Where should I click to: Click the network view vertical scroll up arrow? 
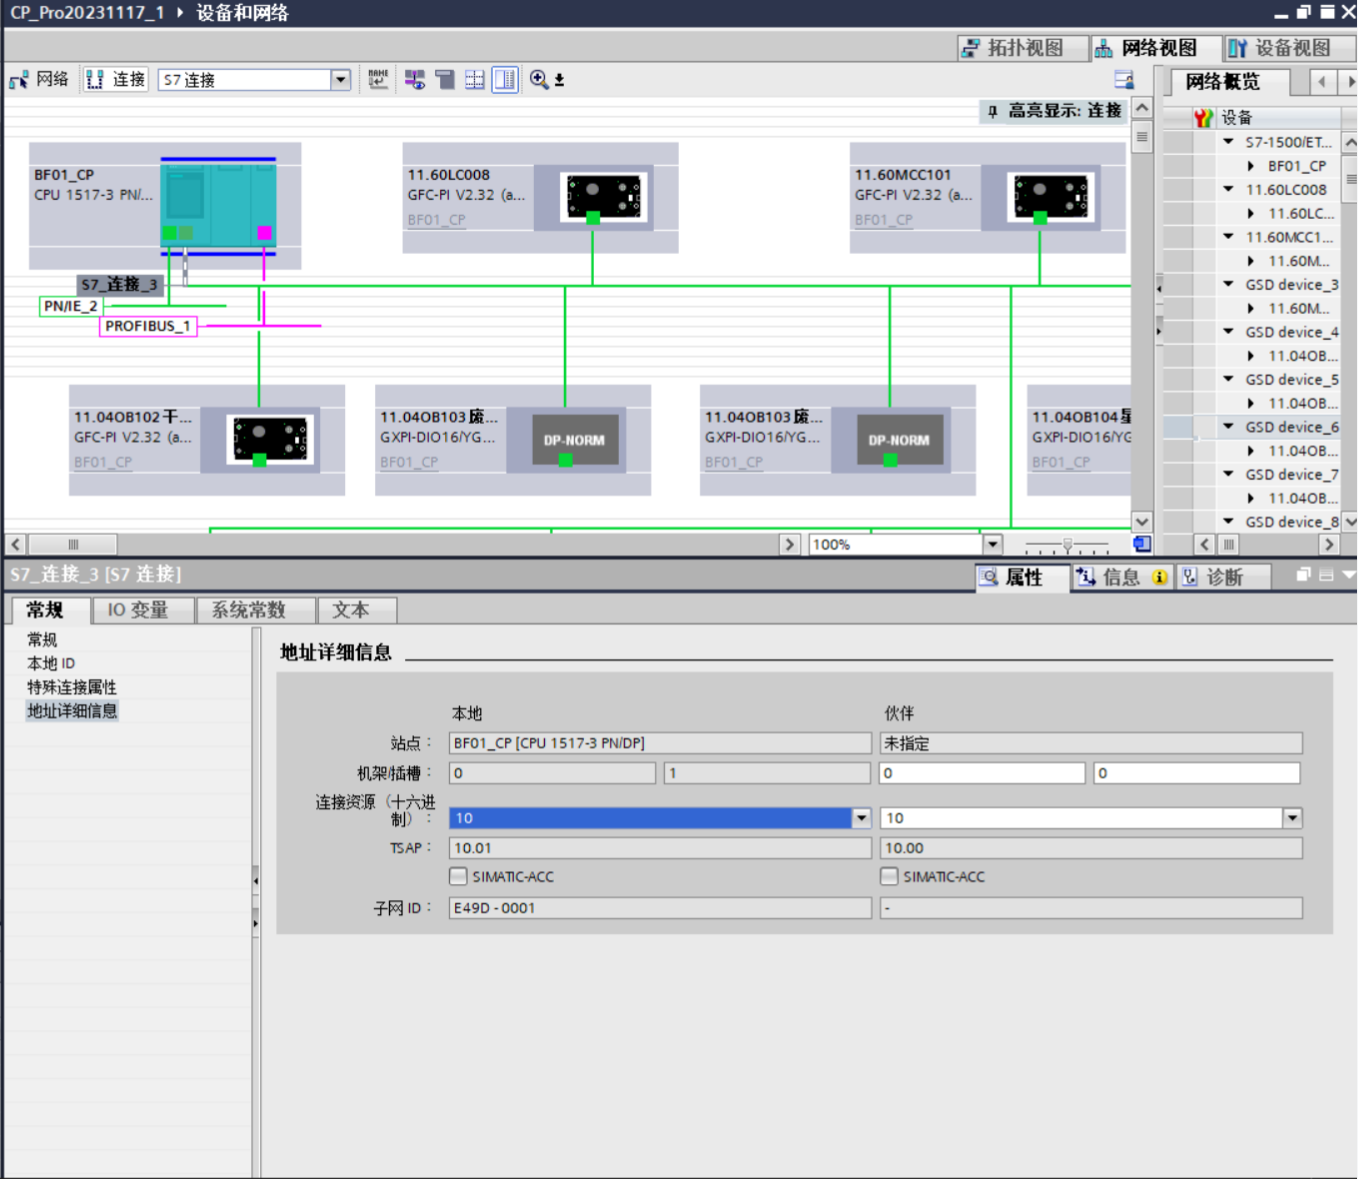1142,108
